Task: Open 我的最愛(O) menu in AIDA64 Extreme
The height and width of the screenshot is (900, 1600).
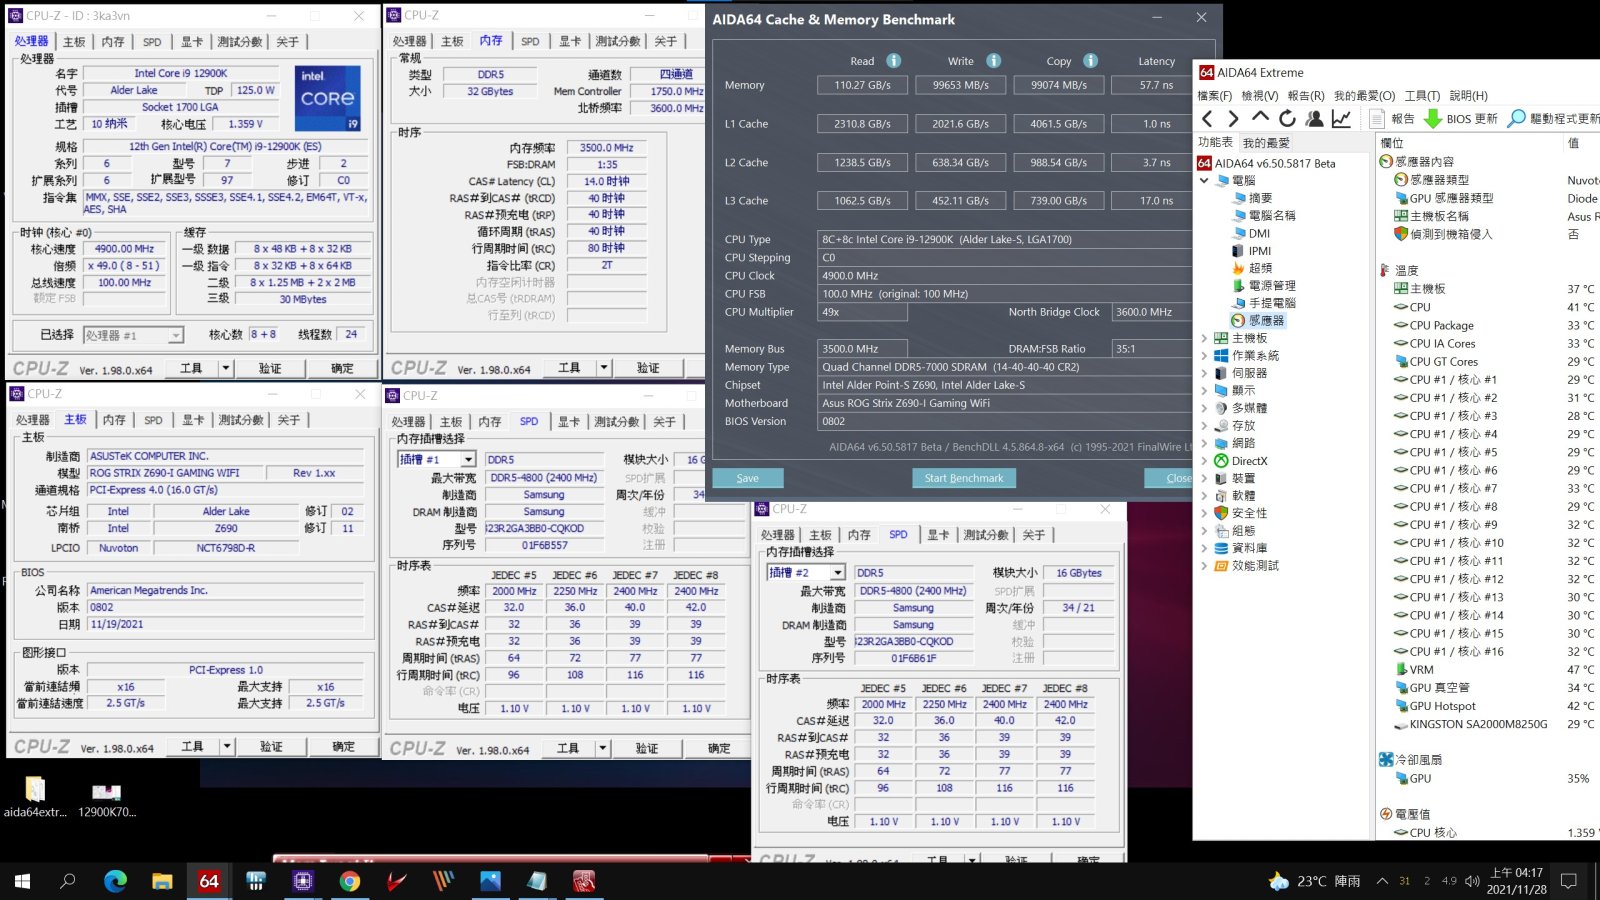Action: (x=1364, y=96)
